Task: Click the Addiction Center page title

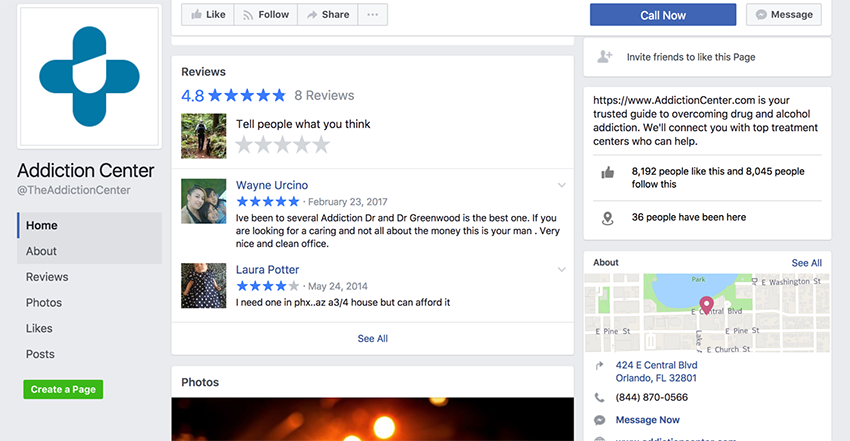Action: point(86,171)
